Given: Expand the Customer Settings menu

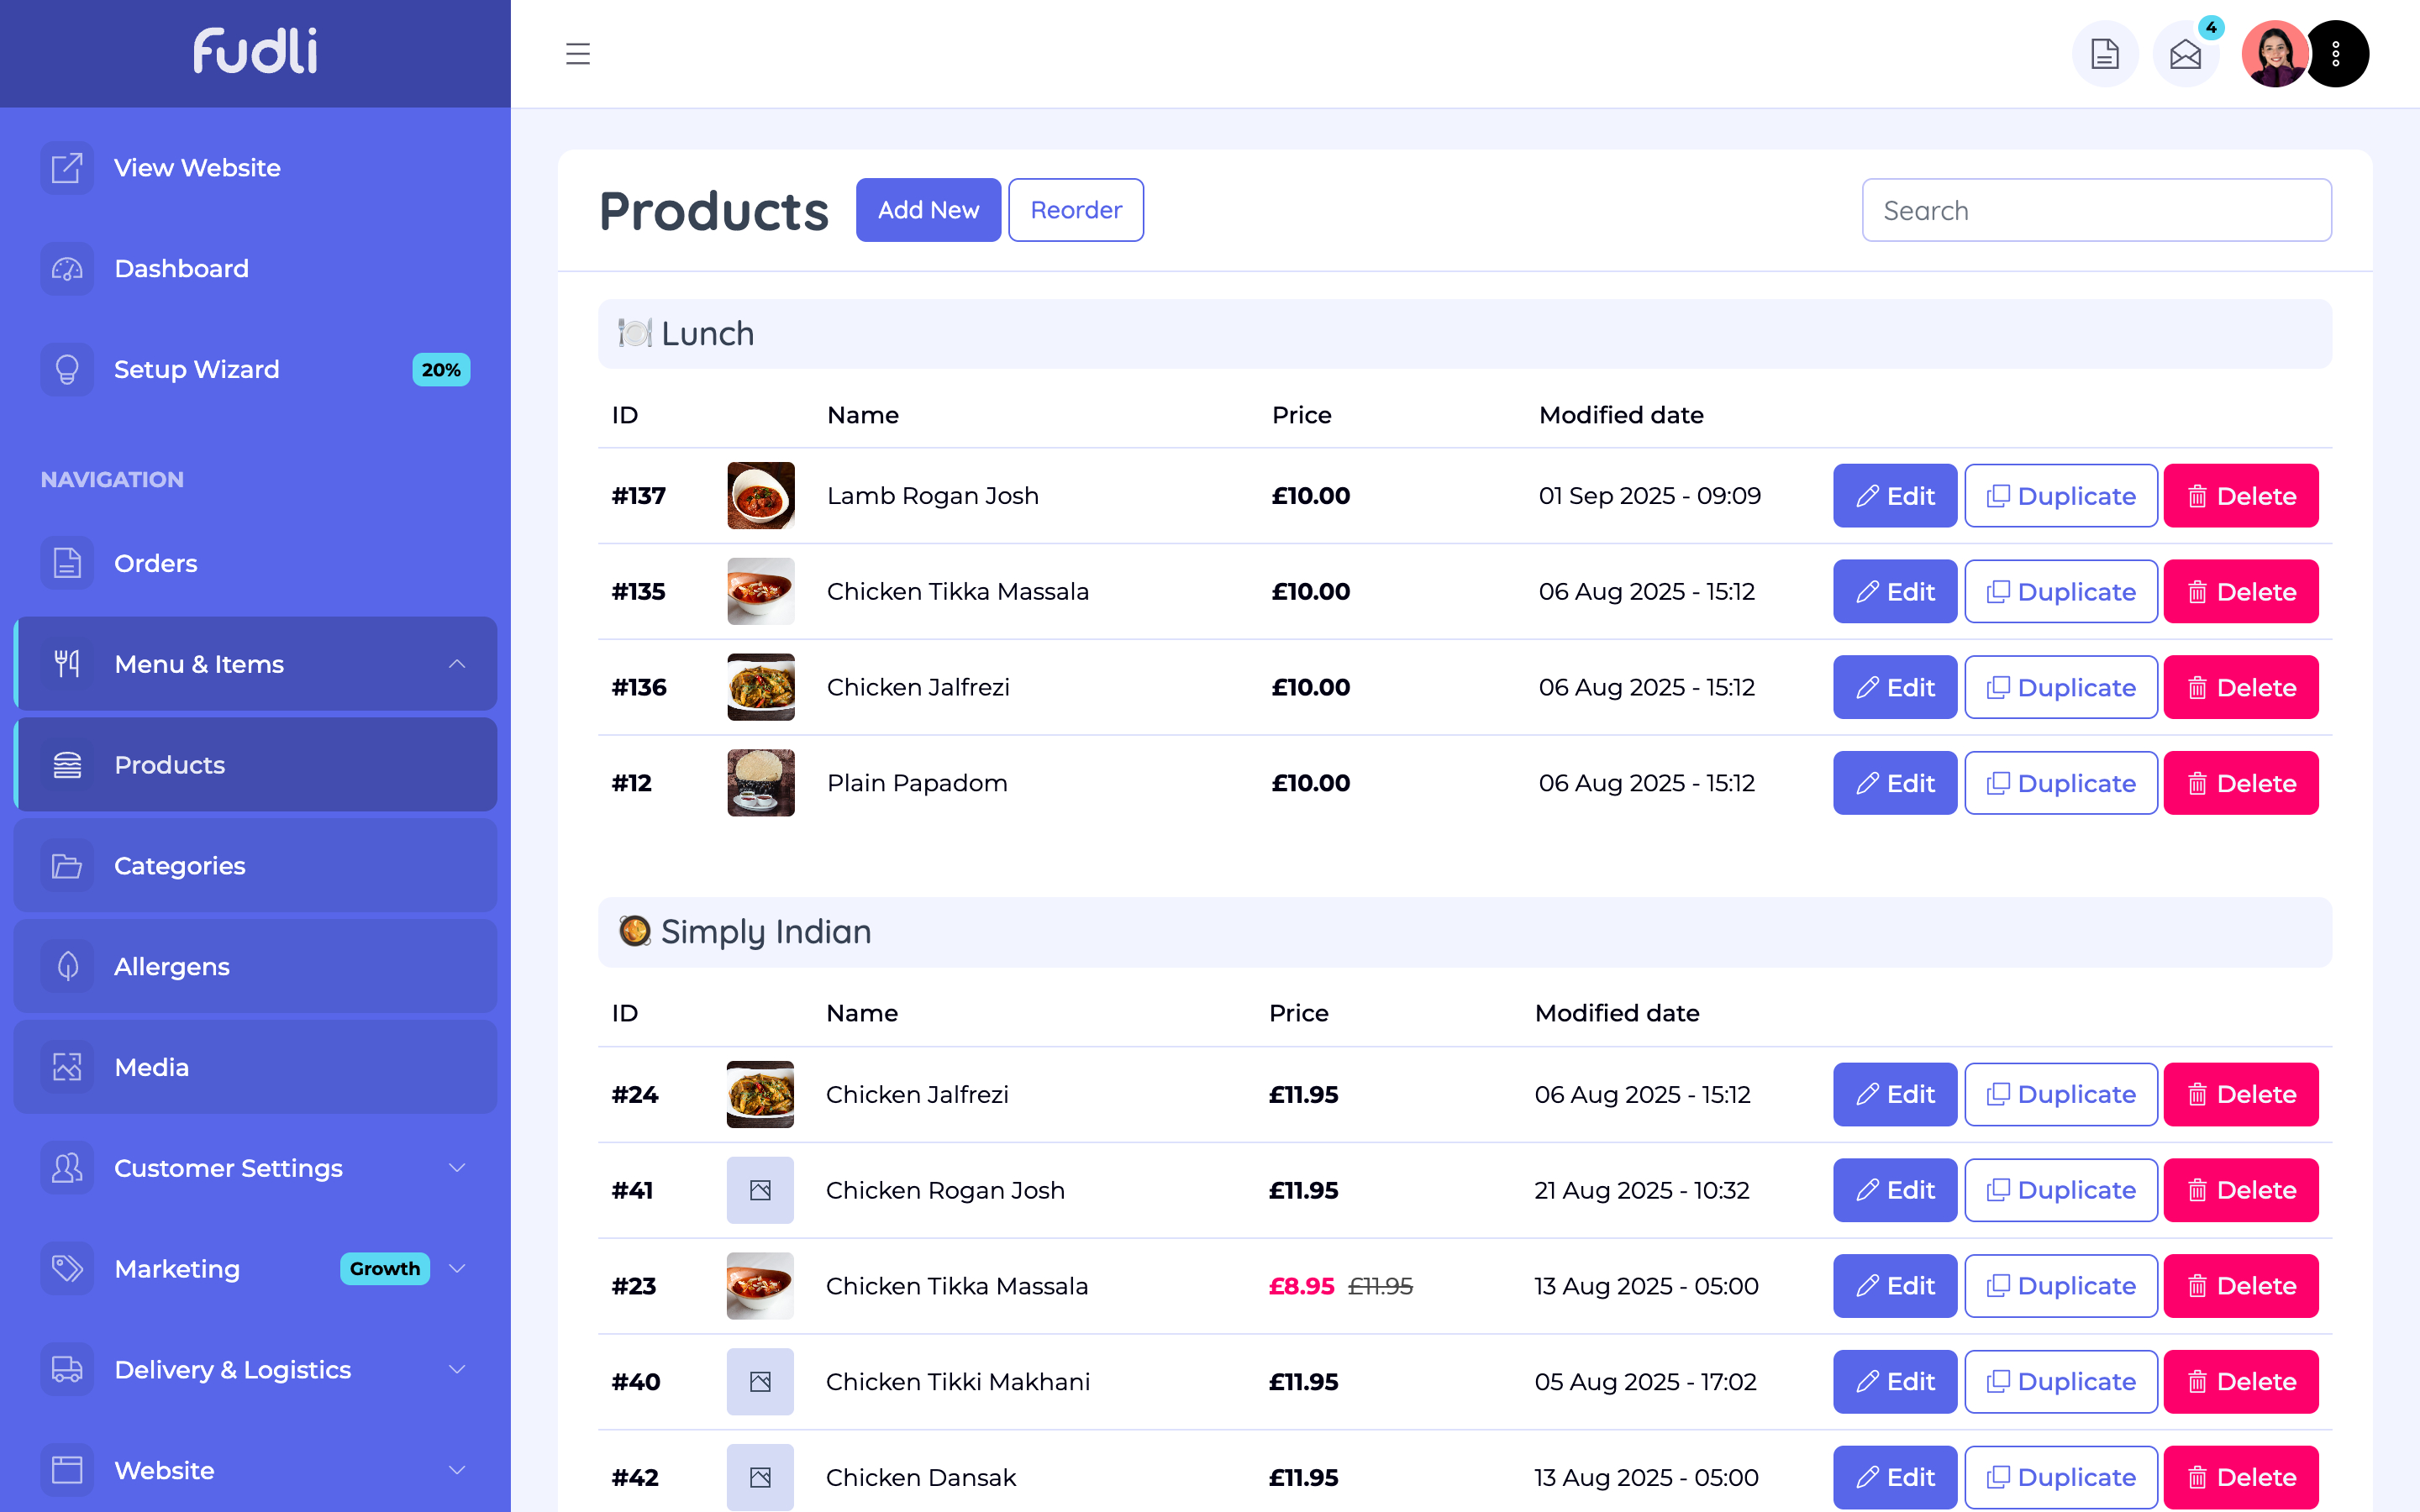Looking at the screenshot, I should coord(457,1168).
